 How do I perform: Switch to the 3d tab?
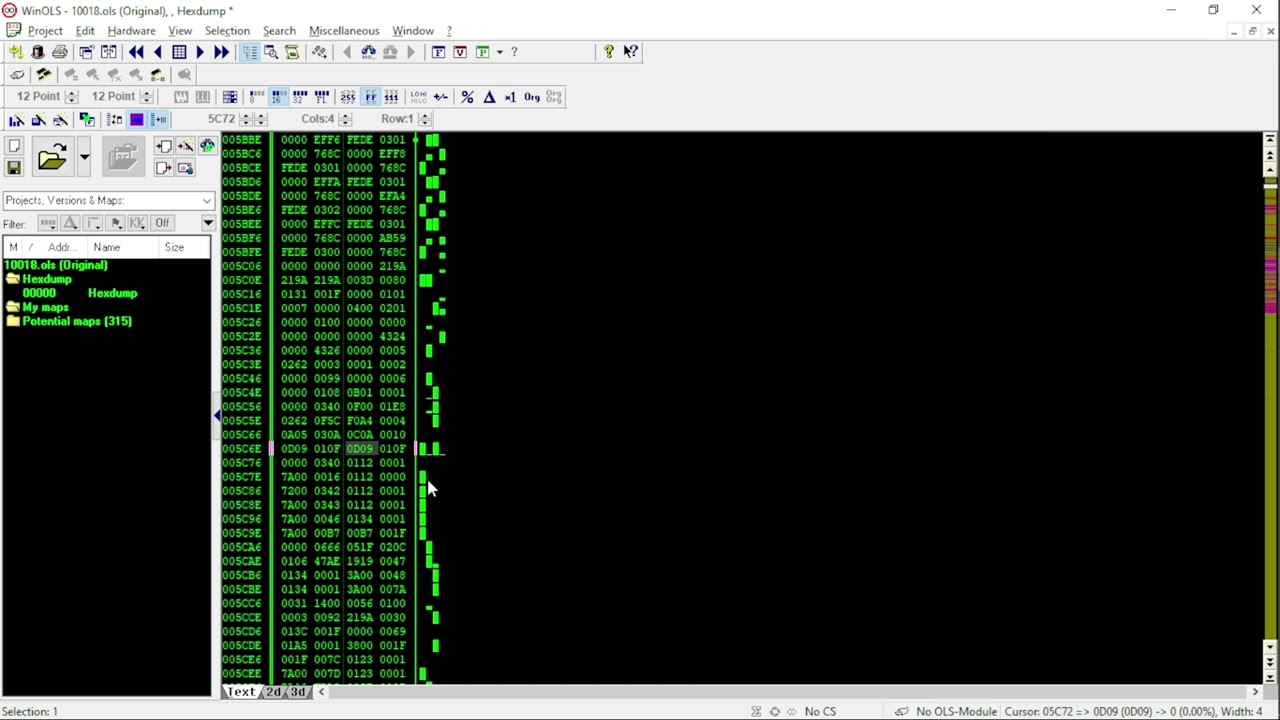298,692
